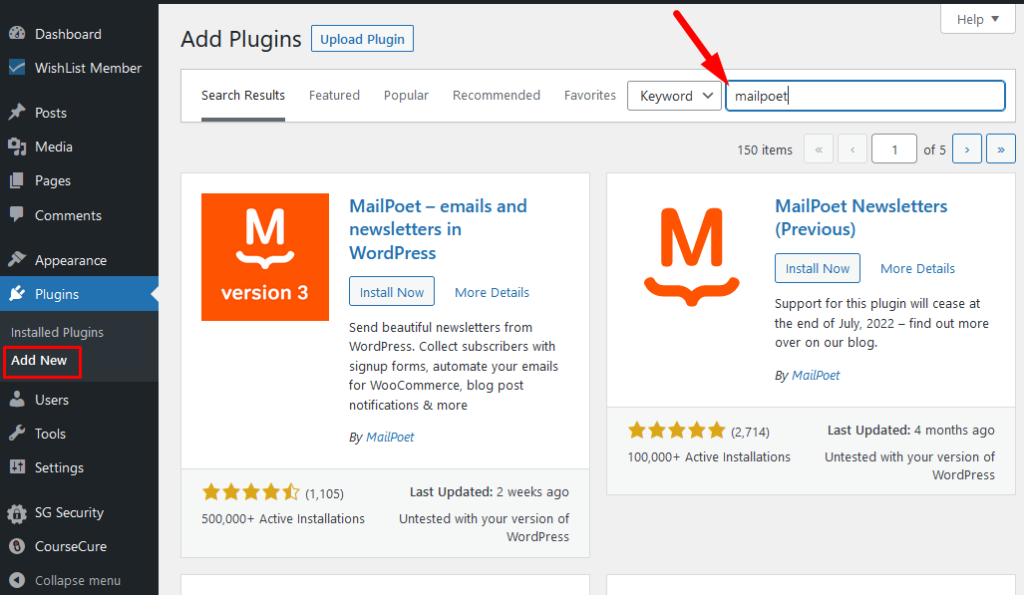Click the Media icon in sidebar
This screenshot has width=1024, height=595.
point(17,146)
